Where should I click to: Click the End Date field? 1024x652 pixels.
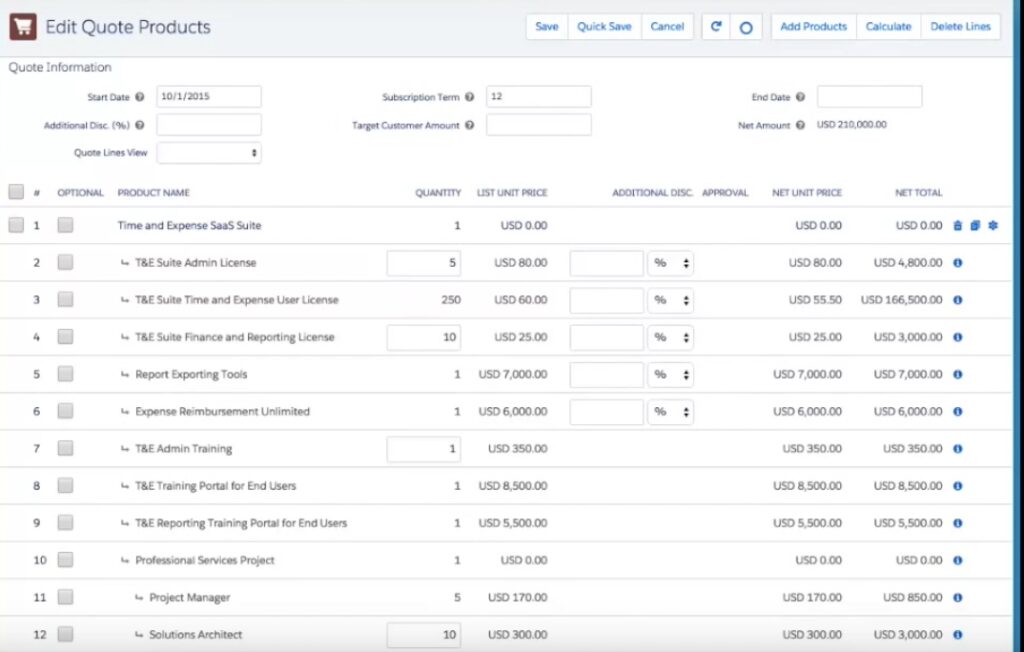870,97
